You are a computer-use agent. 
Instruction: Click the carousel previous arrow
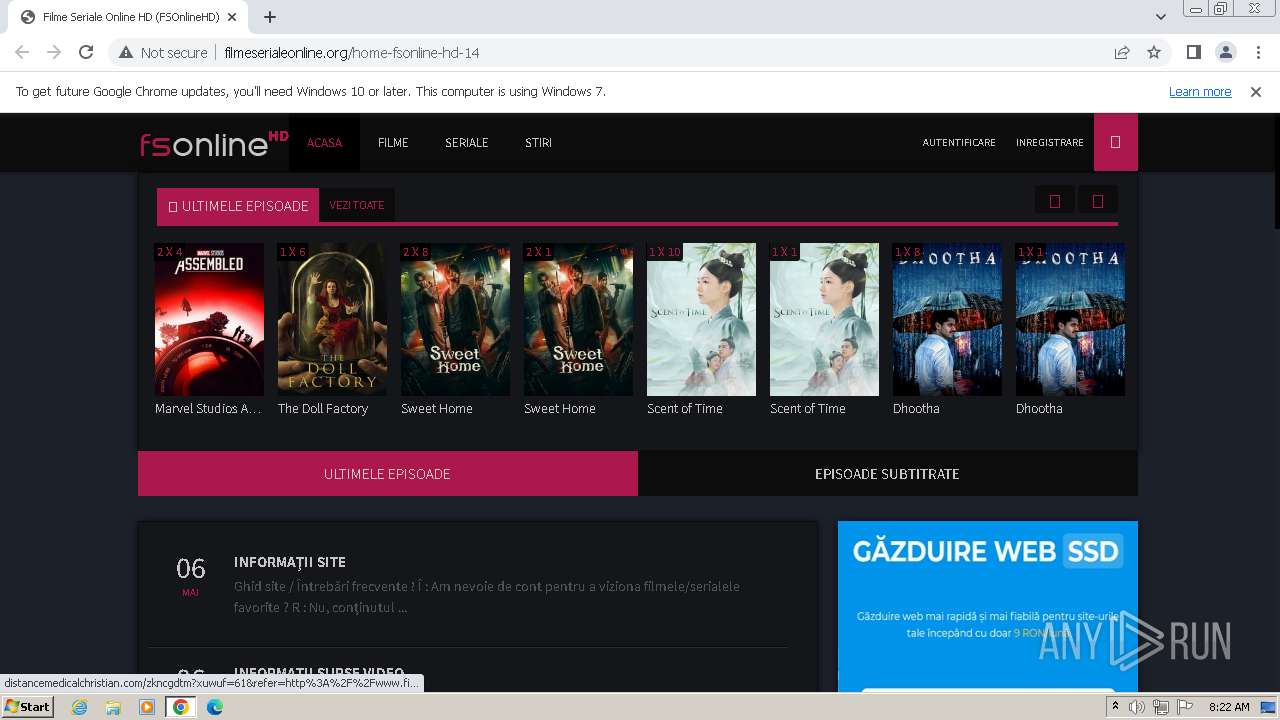[x=1055, y=201]
